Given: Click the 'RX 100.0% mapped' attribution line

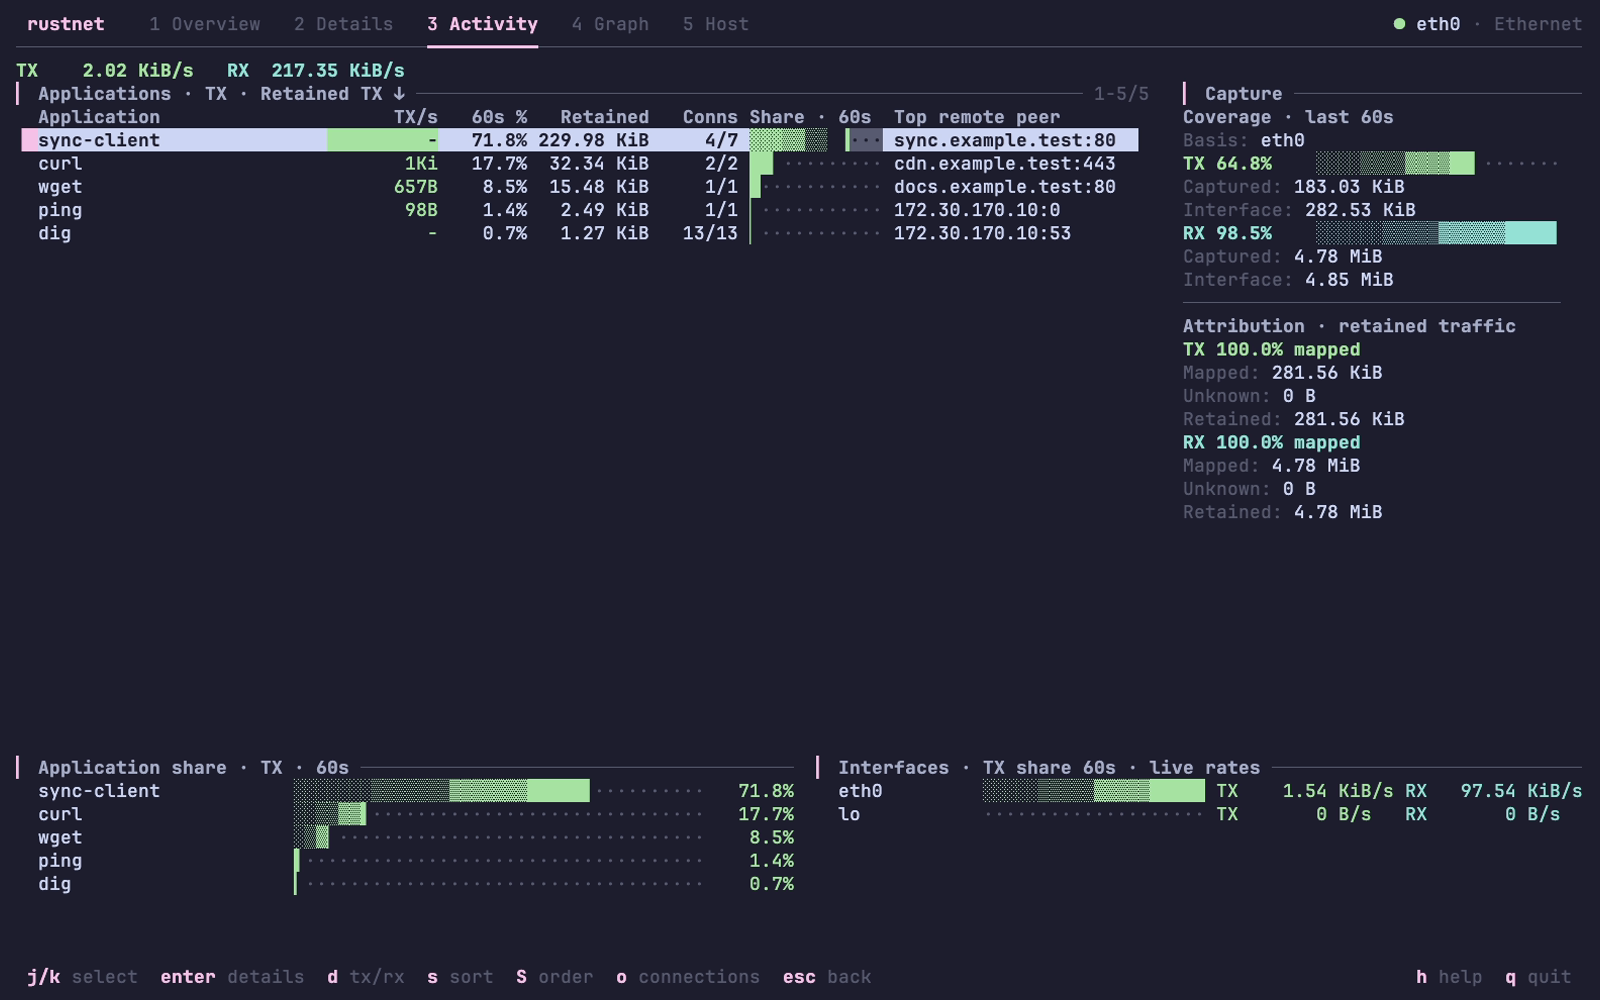Looking at the screenshot, I should click(1271, 443).
